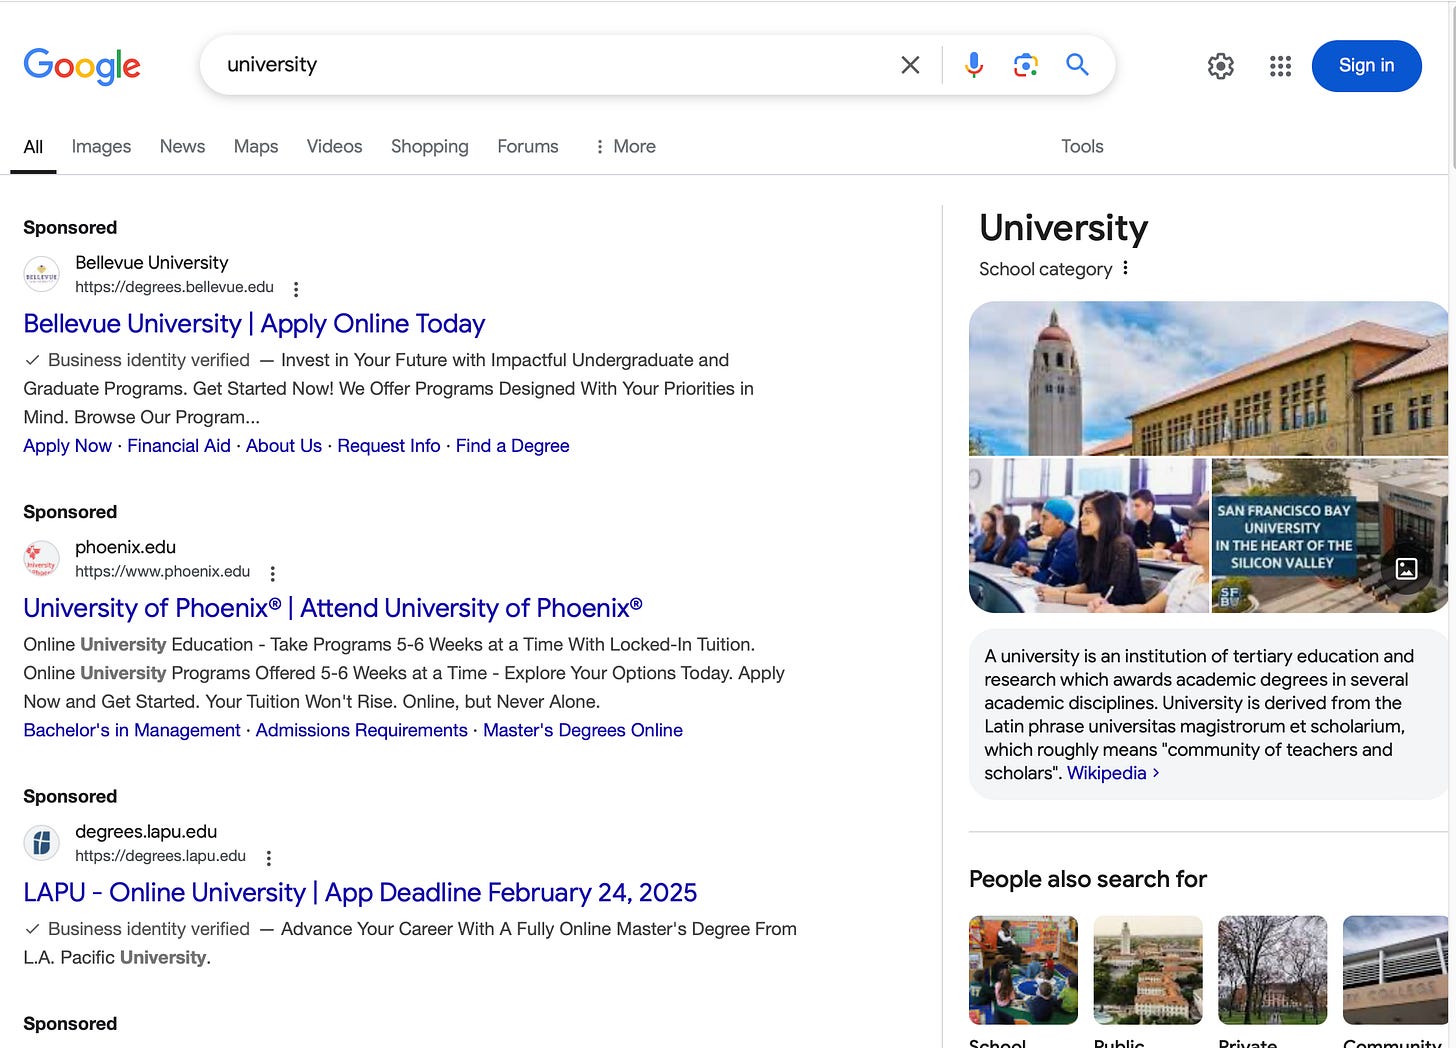Clear the search box with X icon
The image size is (1456, 1048).
click(x=910, y=65)
